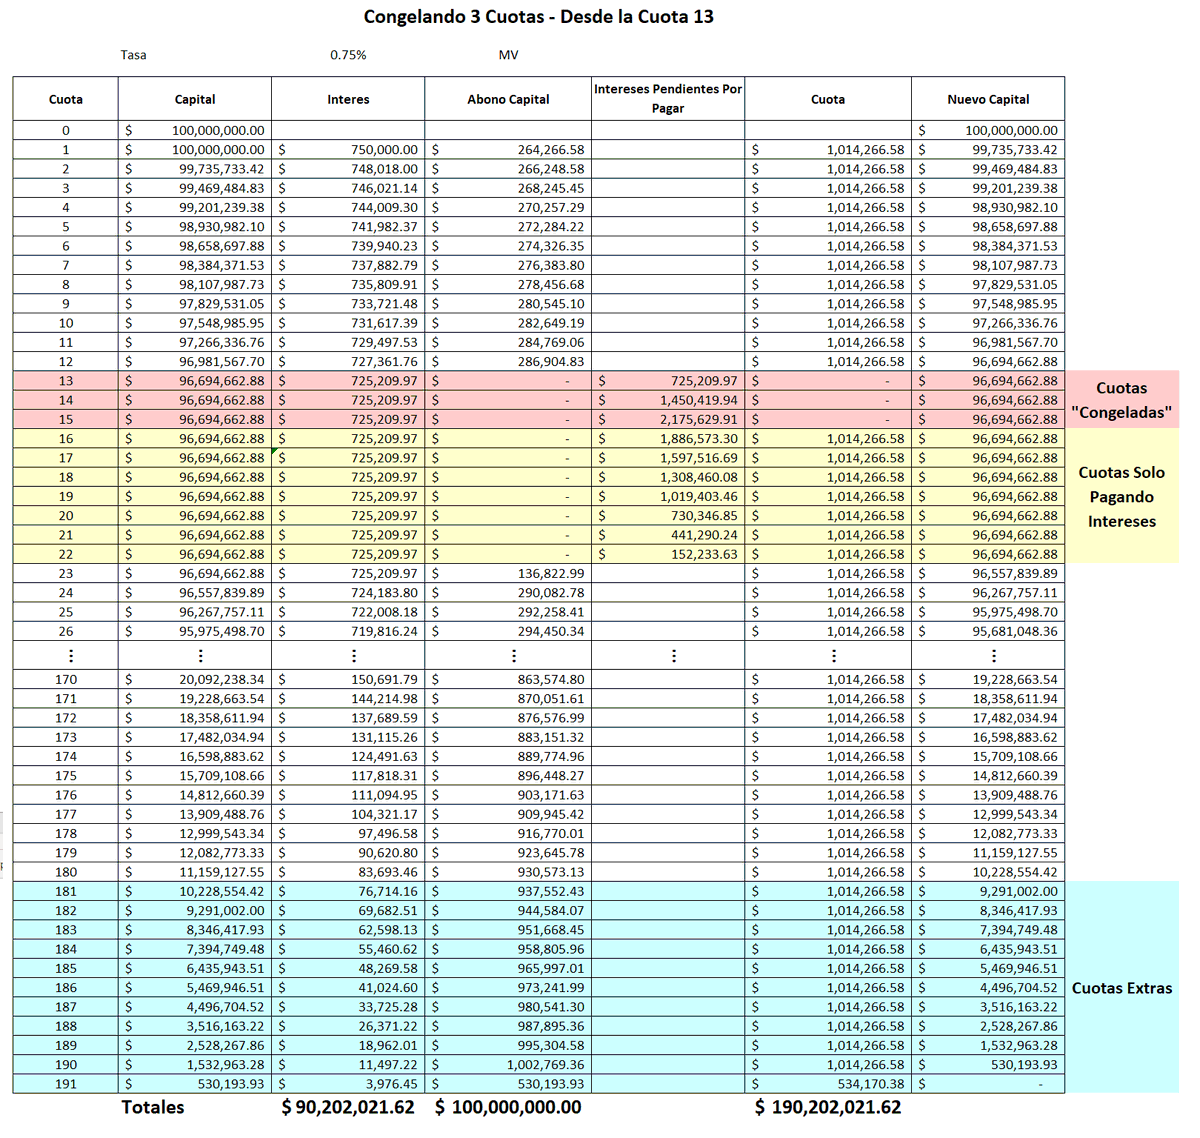Viewport: 1200px width, 1138px height.
Task: Select the 'Interes' column header
Action: click(348, 99)
